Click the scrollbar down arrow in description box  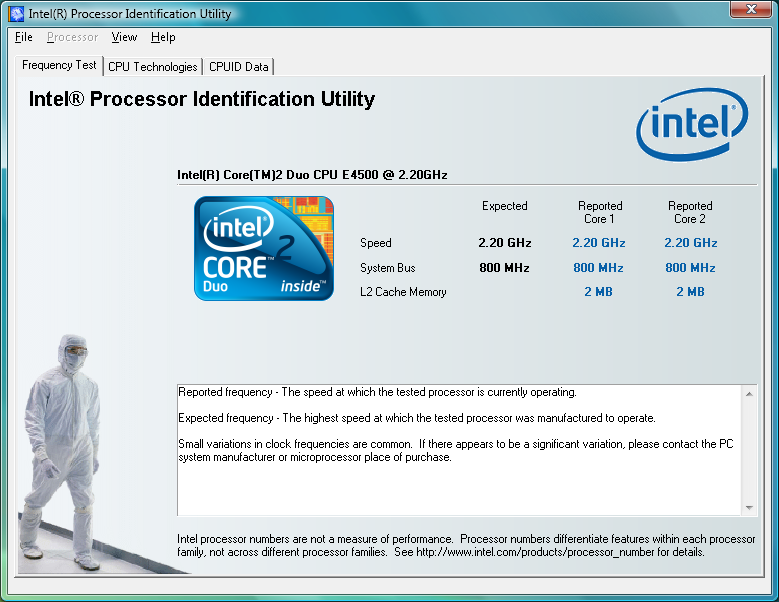[749, 508]
